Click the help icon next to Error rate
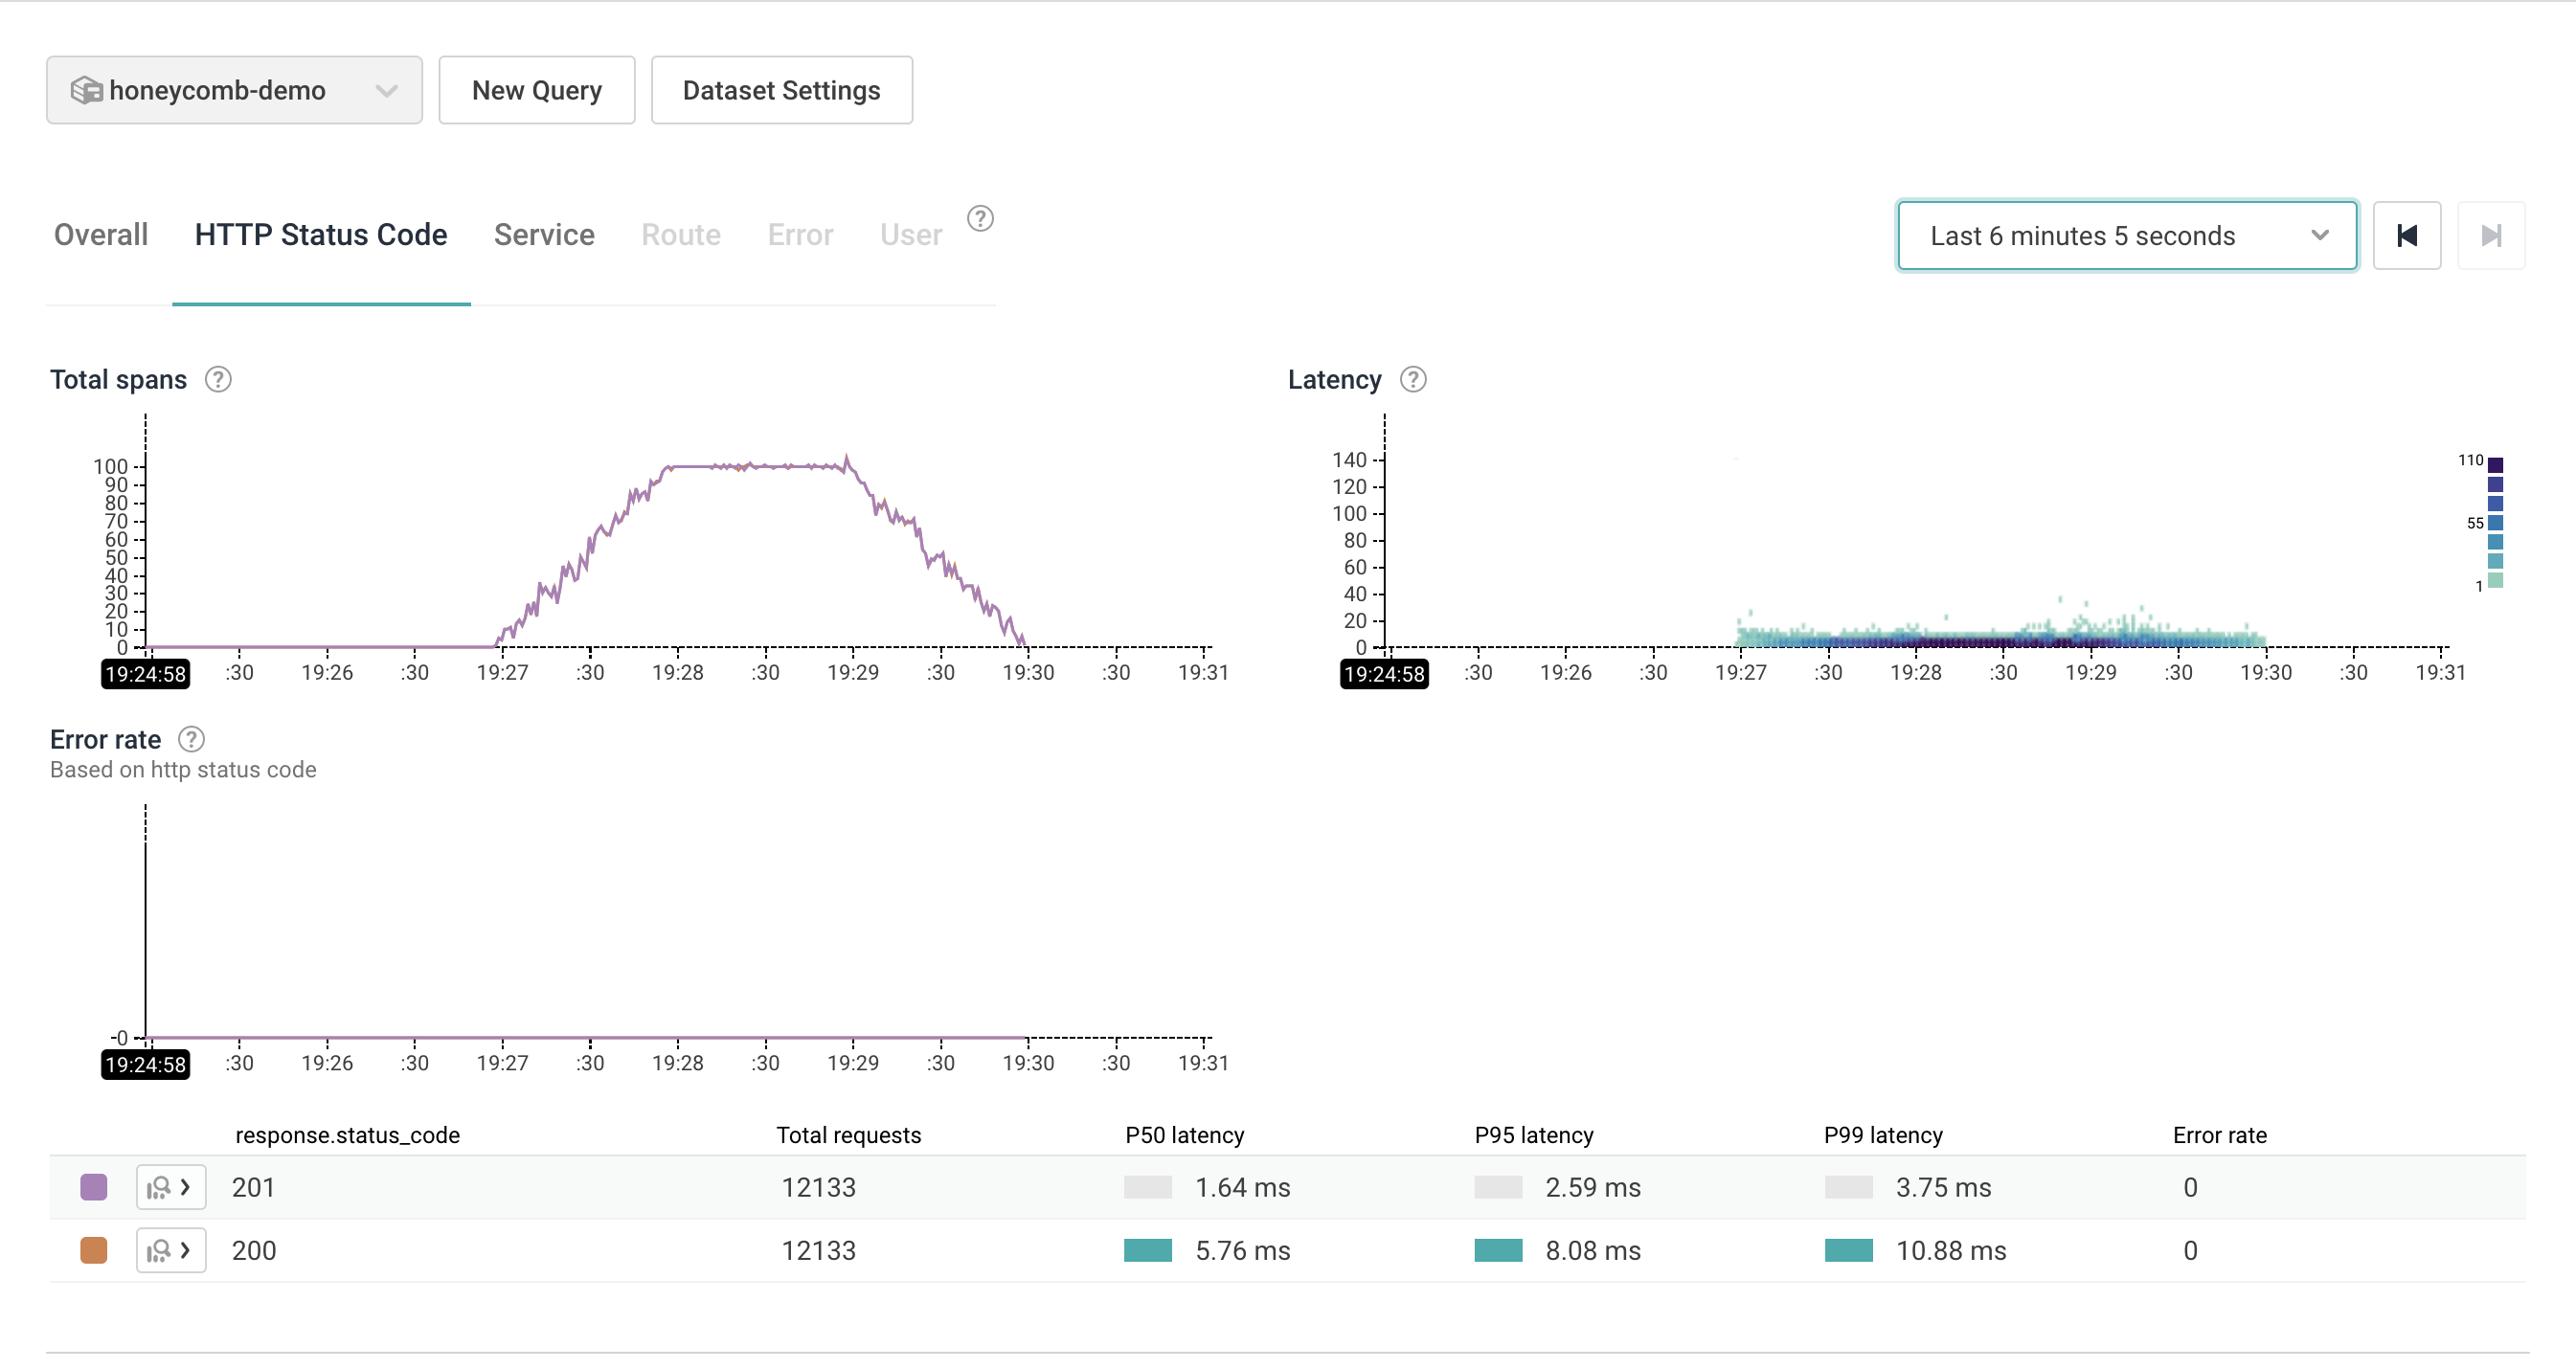The image size is (2576, 1369). pyautogui.click(x=192, y=737)
